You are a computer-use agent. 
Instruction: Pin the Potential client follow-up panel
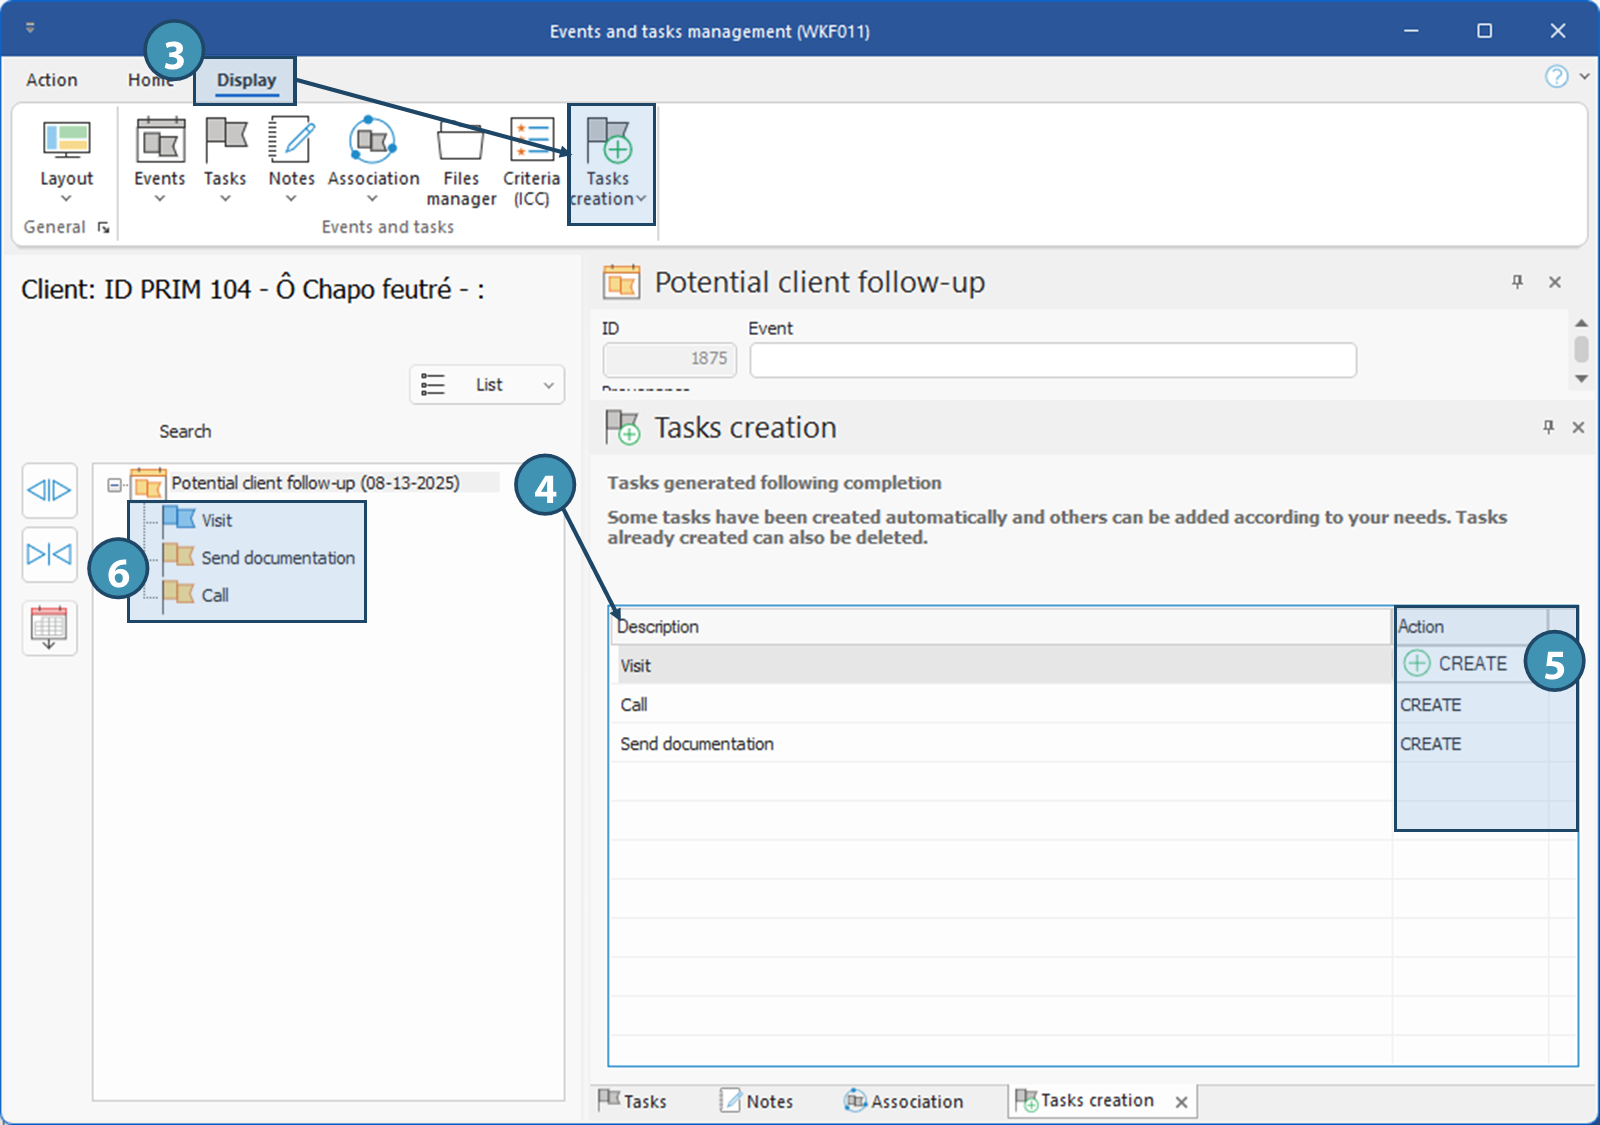(x=1517, y=282)
